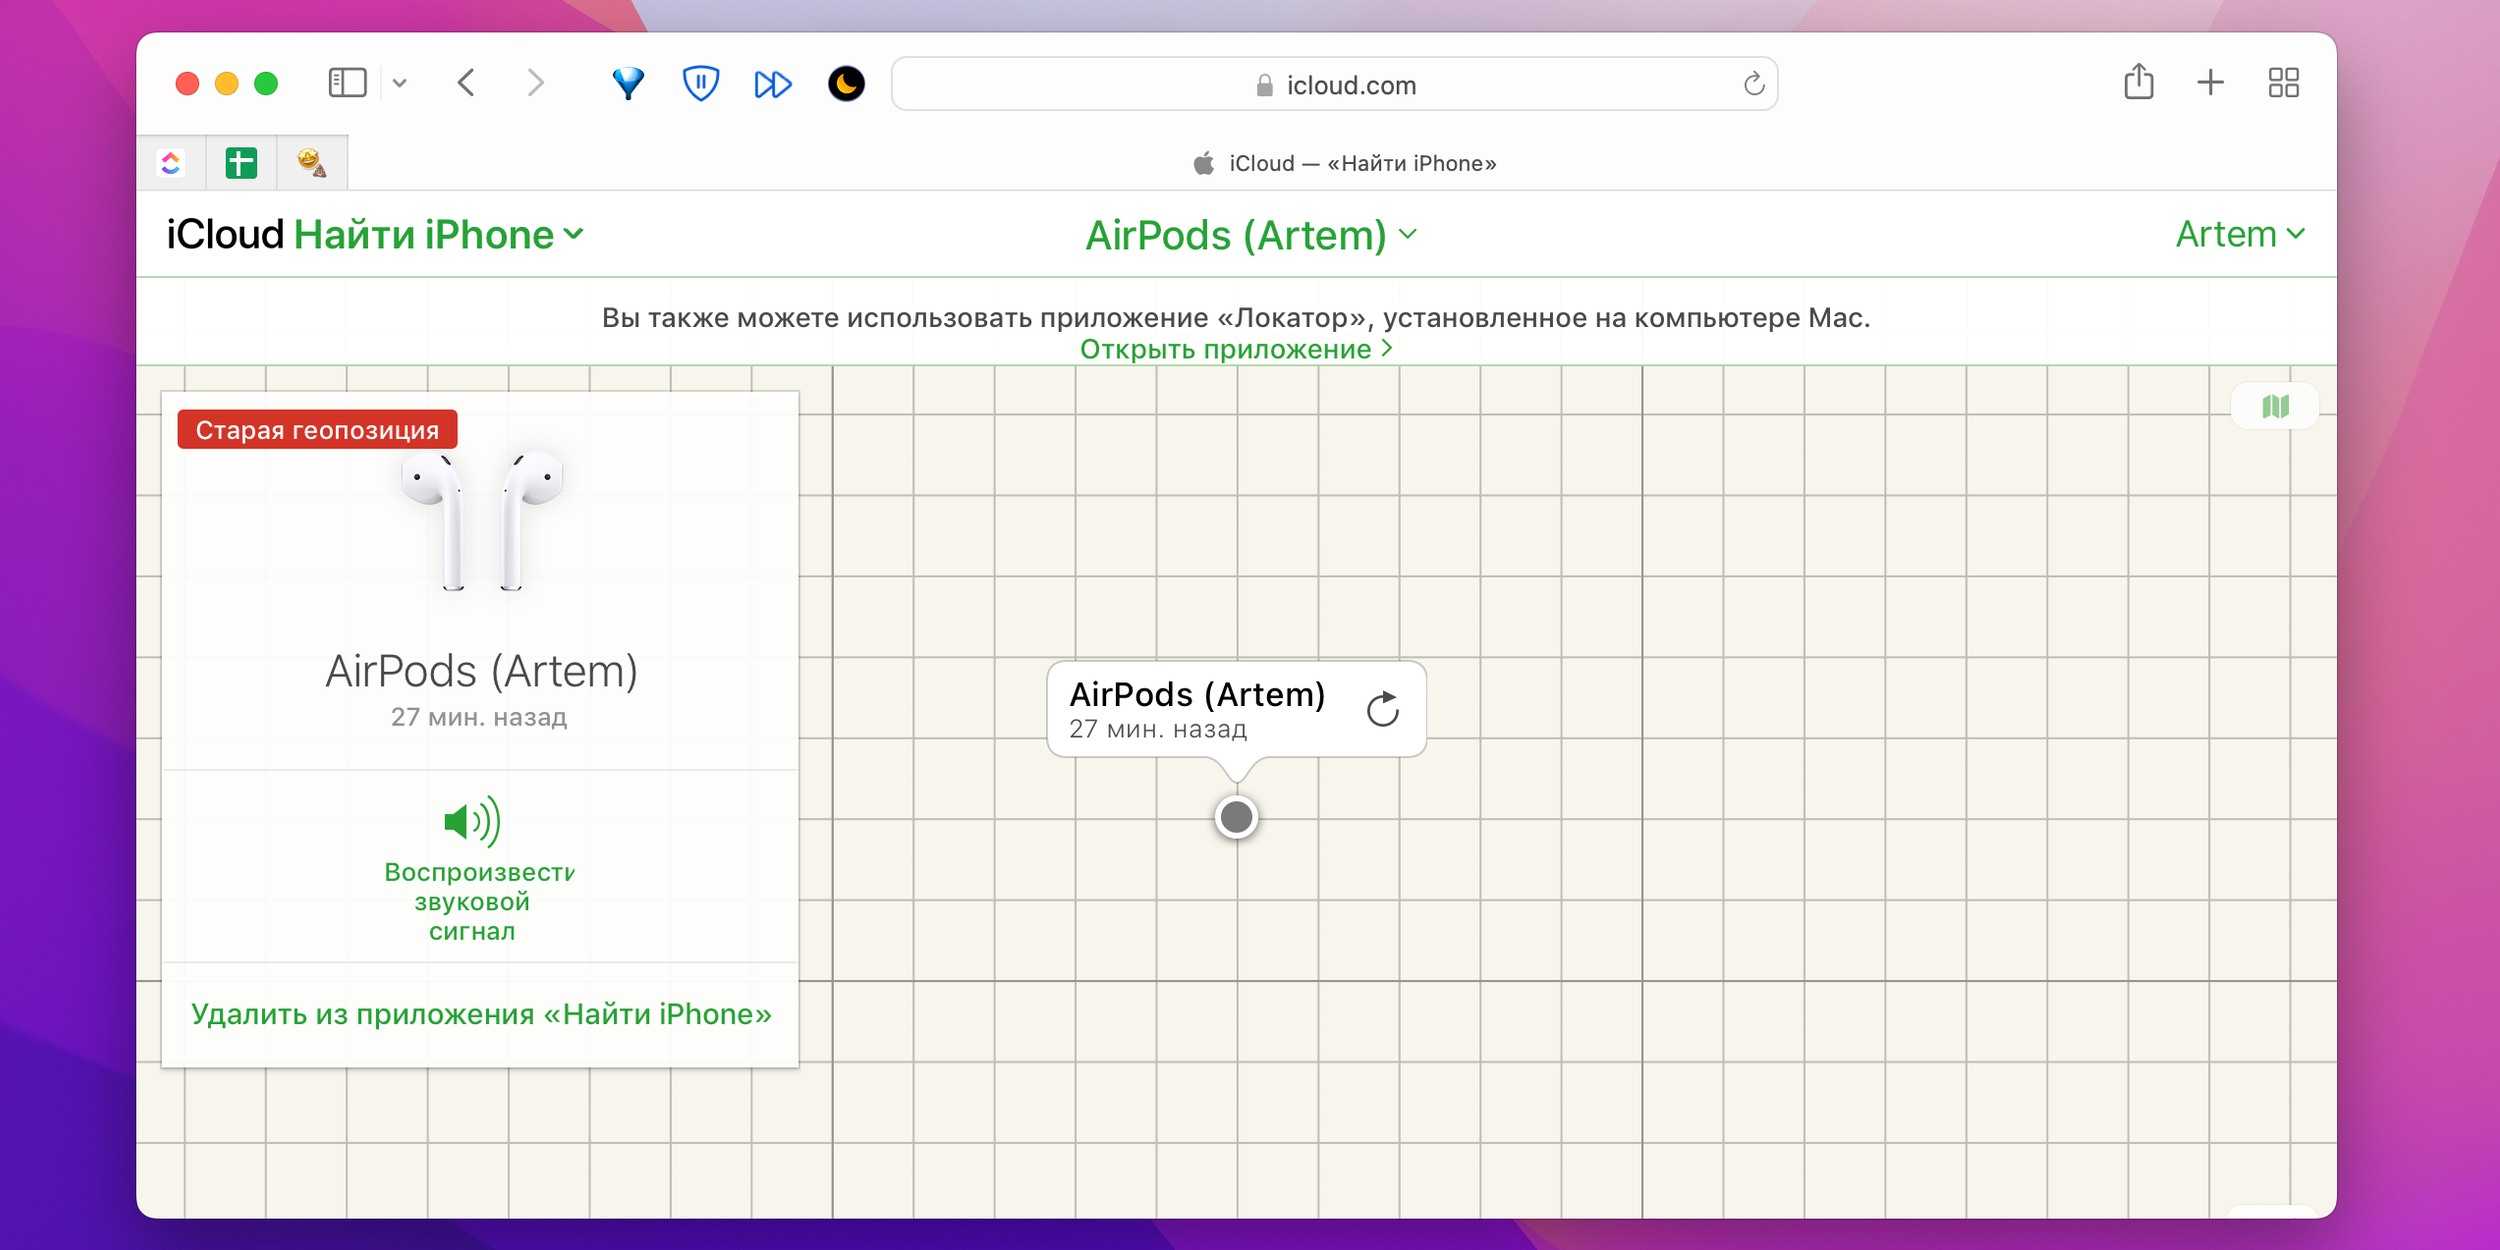
Task: Switch to the emoji pinned tab
Action: pos(312,163)
